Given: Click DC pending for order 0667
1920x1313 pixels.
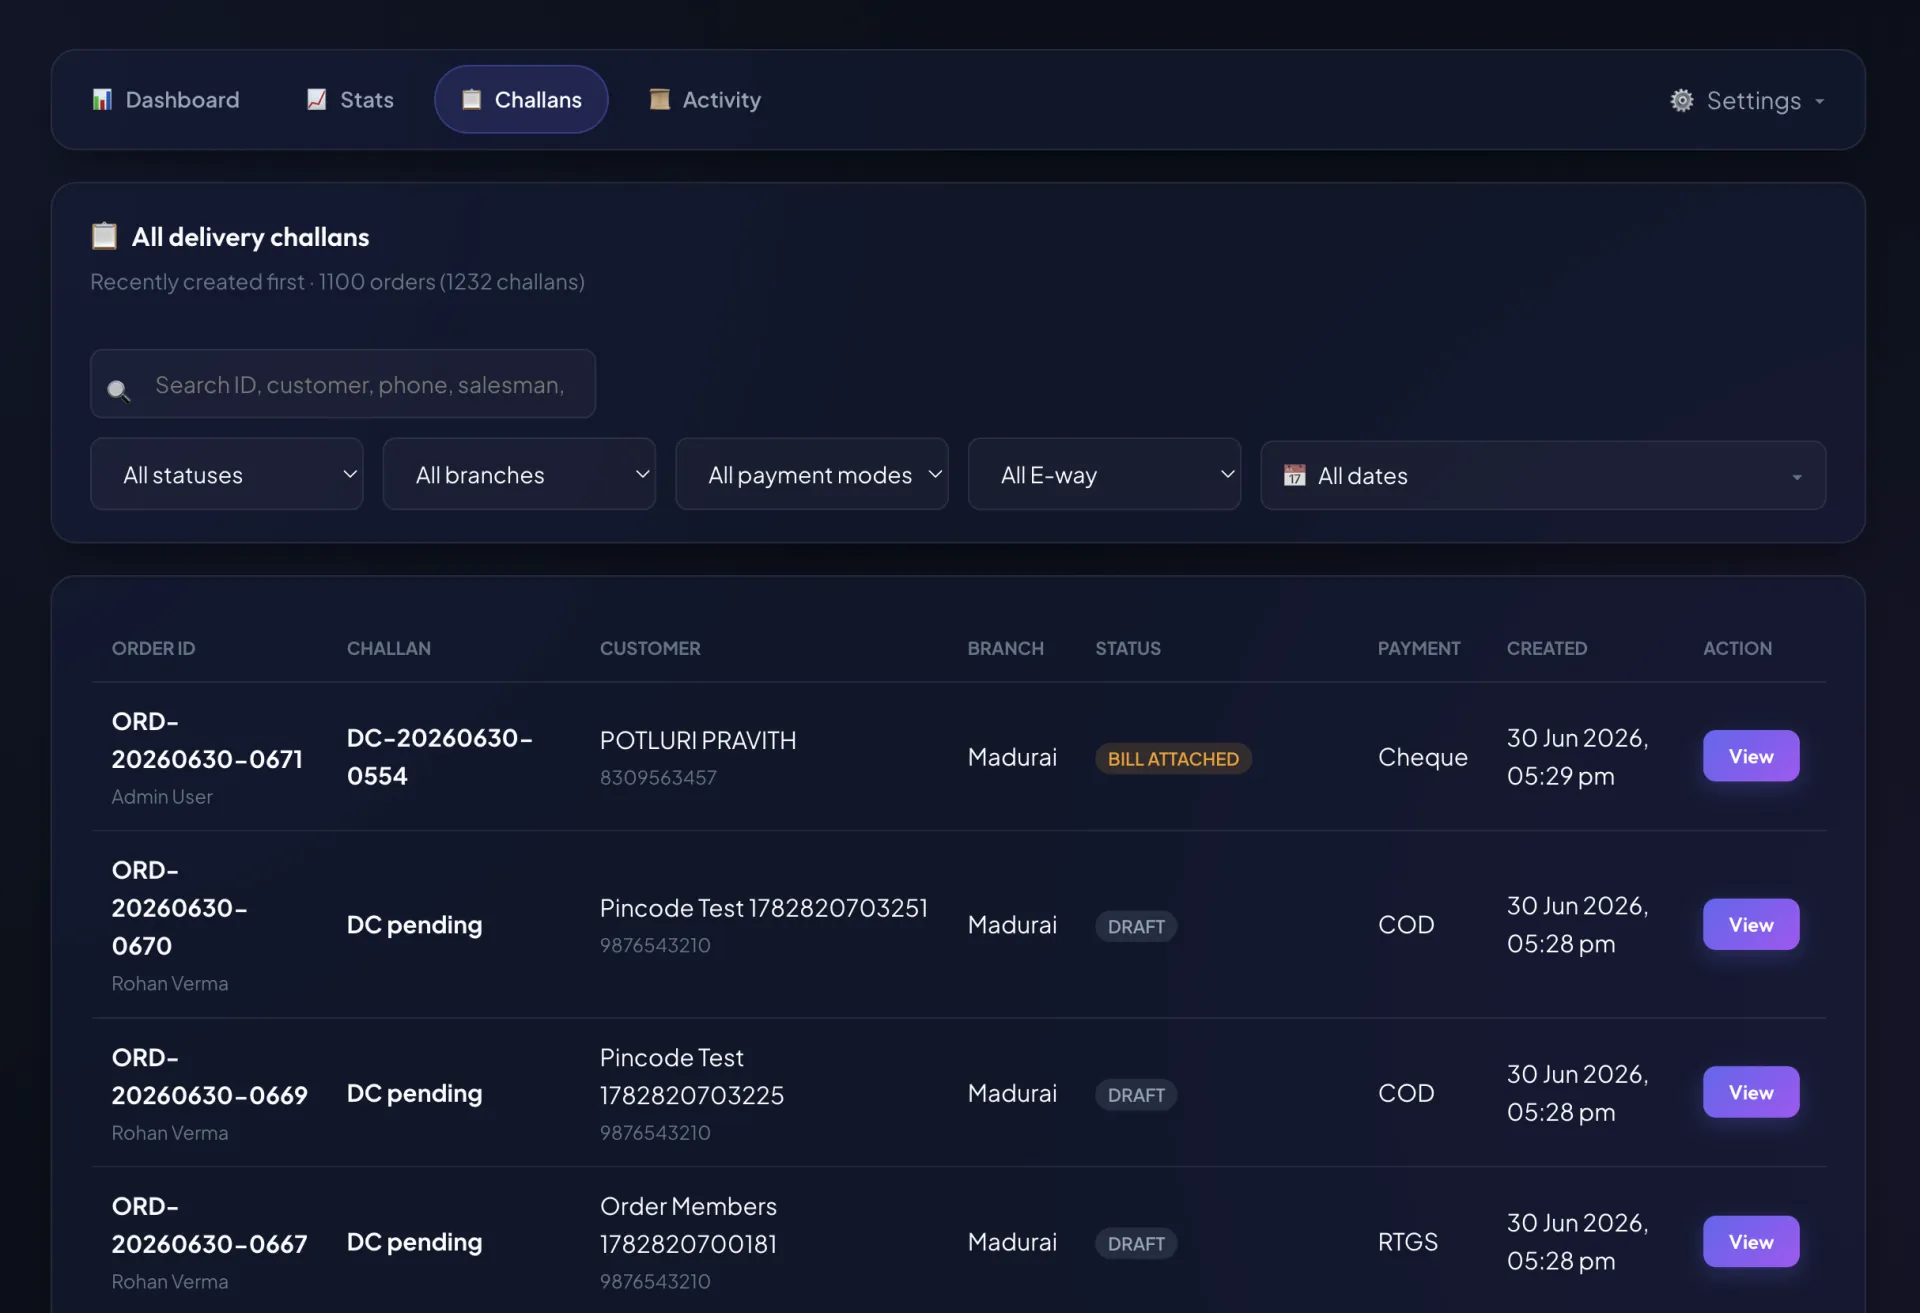Looking at the screenshot, I should tap(414, 1242).
